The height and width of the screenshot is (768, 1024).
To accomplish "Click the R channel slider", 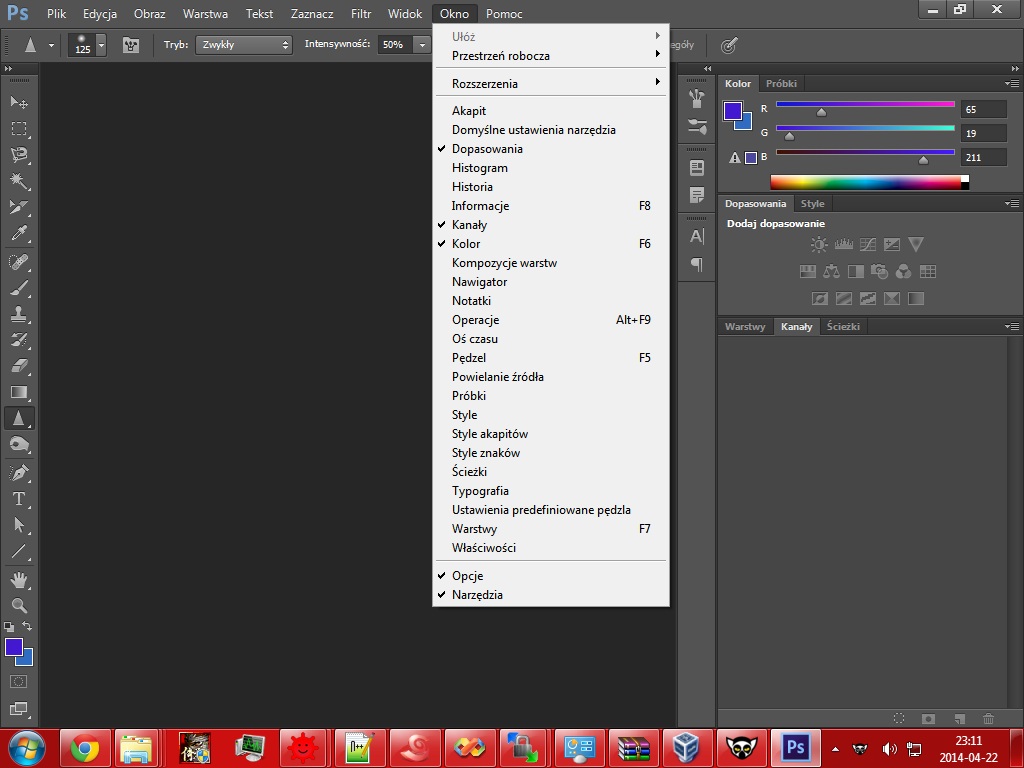I will click(865, 104).
